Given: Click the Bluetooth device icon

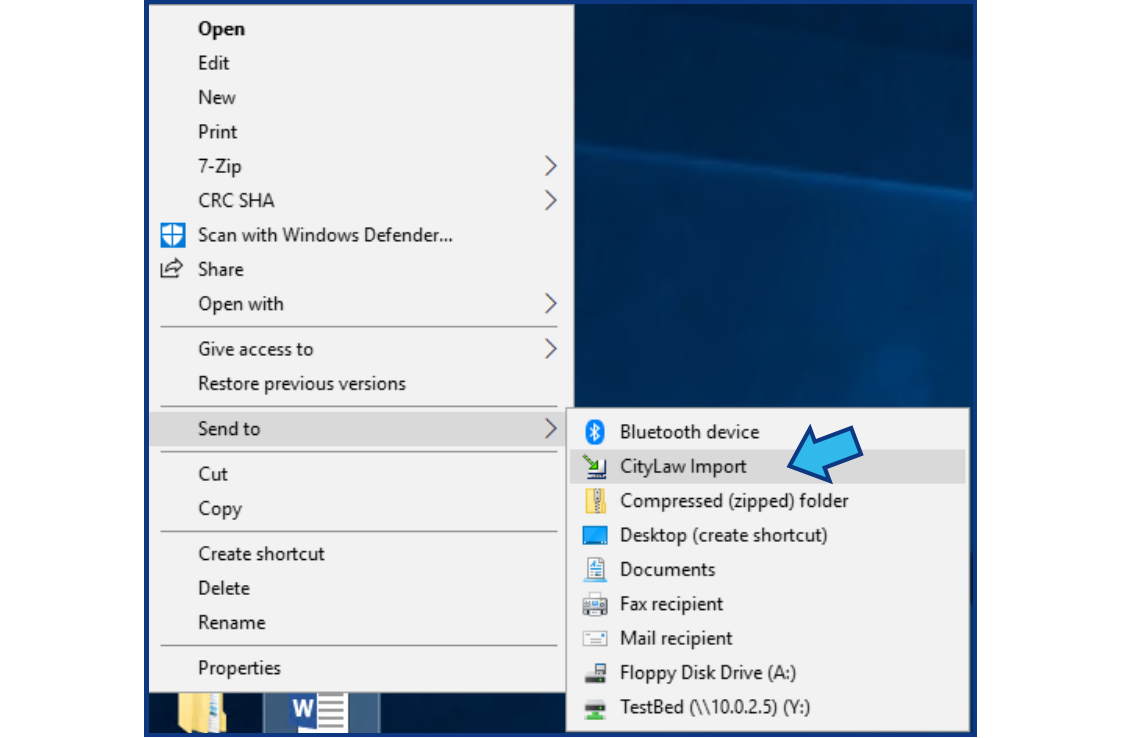Looking at the screenshot, I should tap(594, 432).
